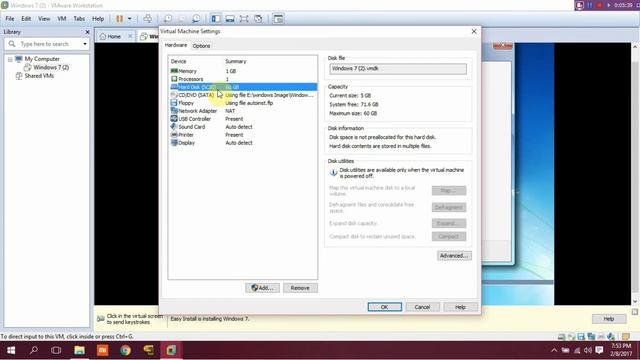Open the VM menu

(x=62, y=19)
